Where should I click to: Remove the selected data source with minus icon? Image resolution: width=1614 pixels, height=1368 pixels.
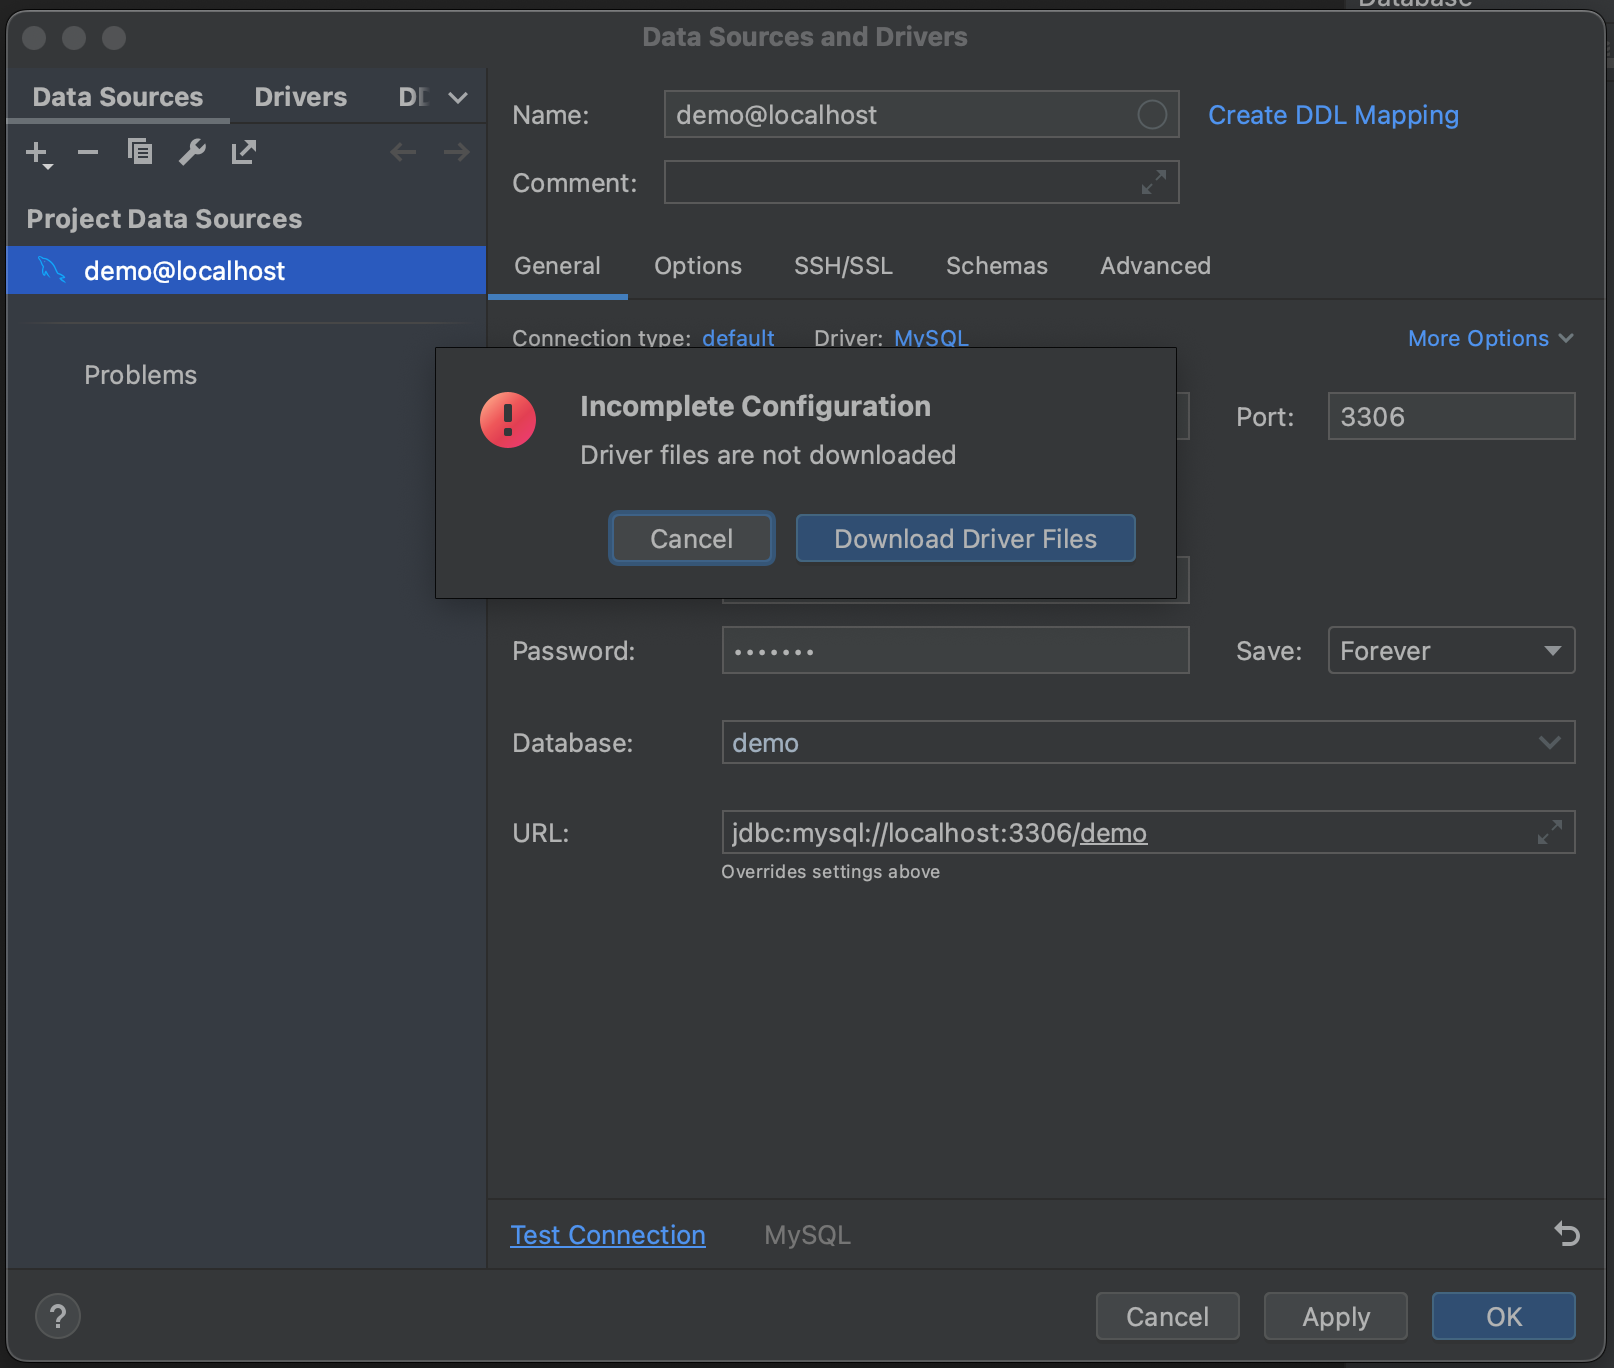coord(88,152)
